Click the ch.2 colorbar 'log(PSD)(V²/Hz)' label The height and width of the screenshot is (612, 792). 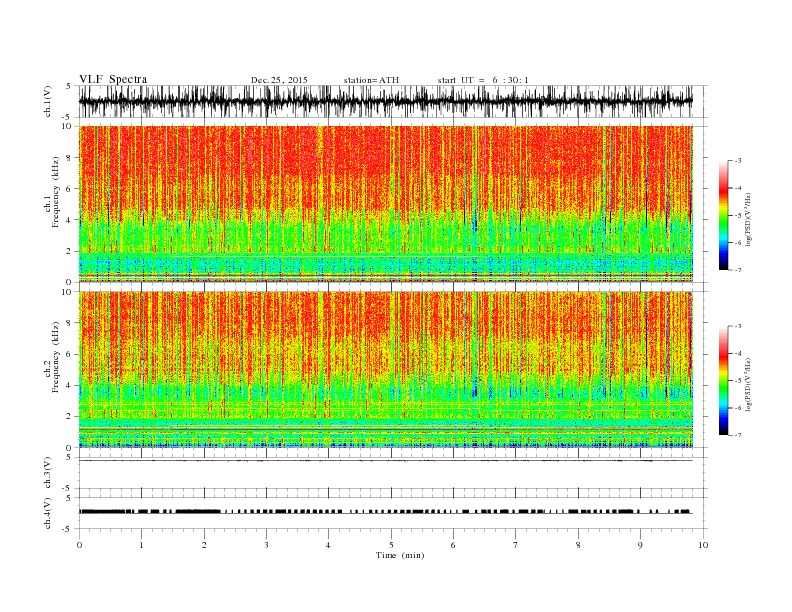coord(748,384)
